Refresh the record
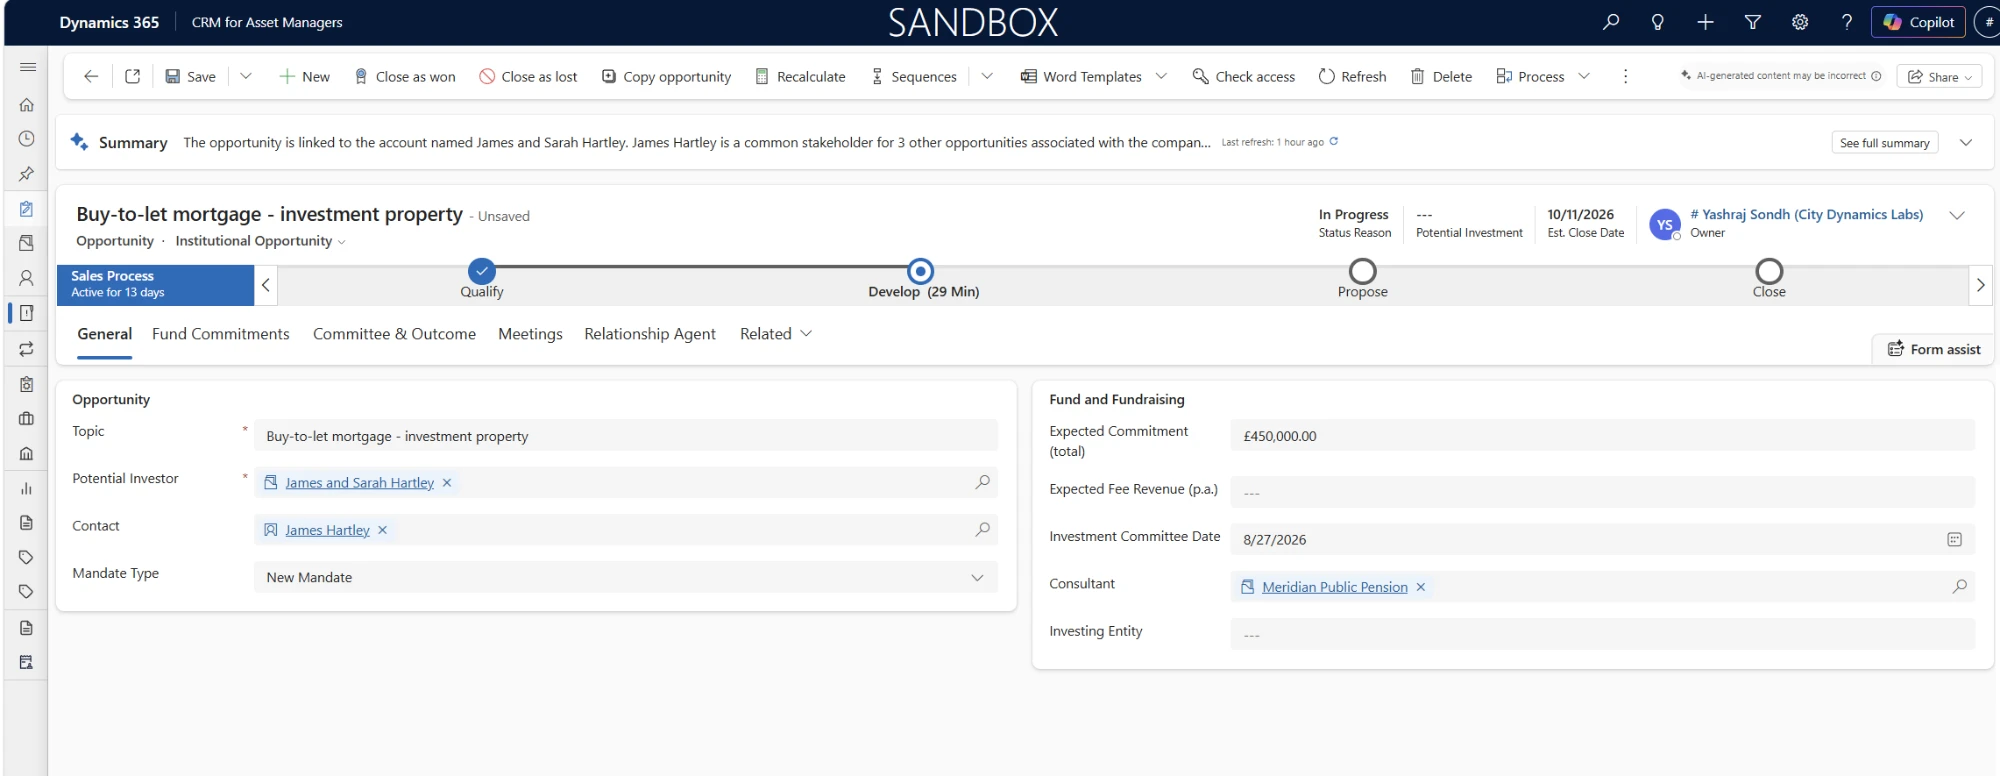The height and width of the screenshot is (776, 2000). tap(1352, 76)
